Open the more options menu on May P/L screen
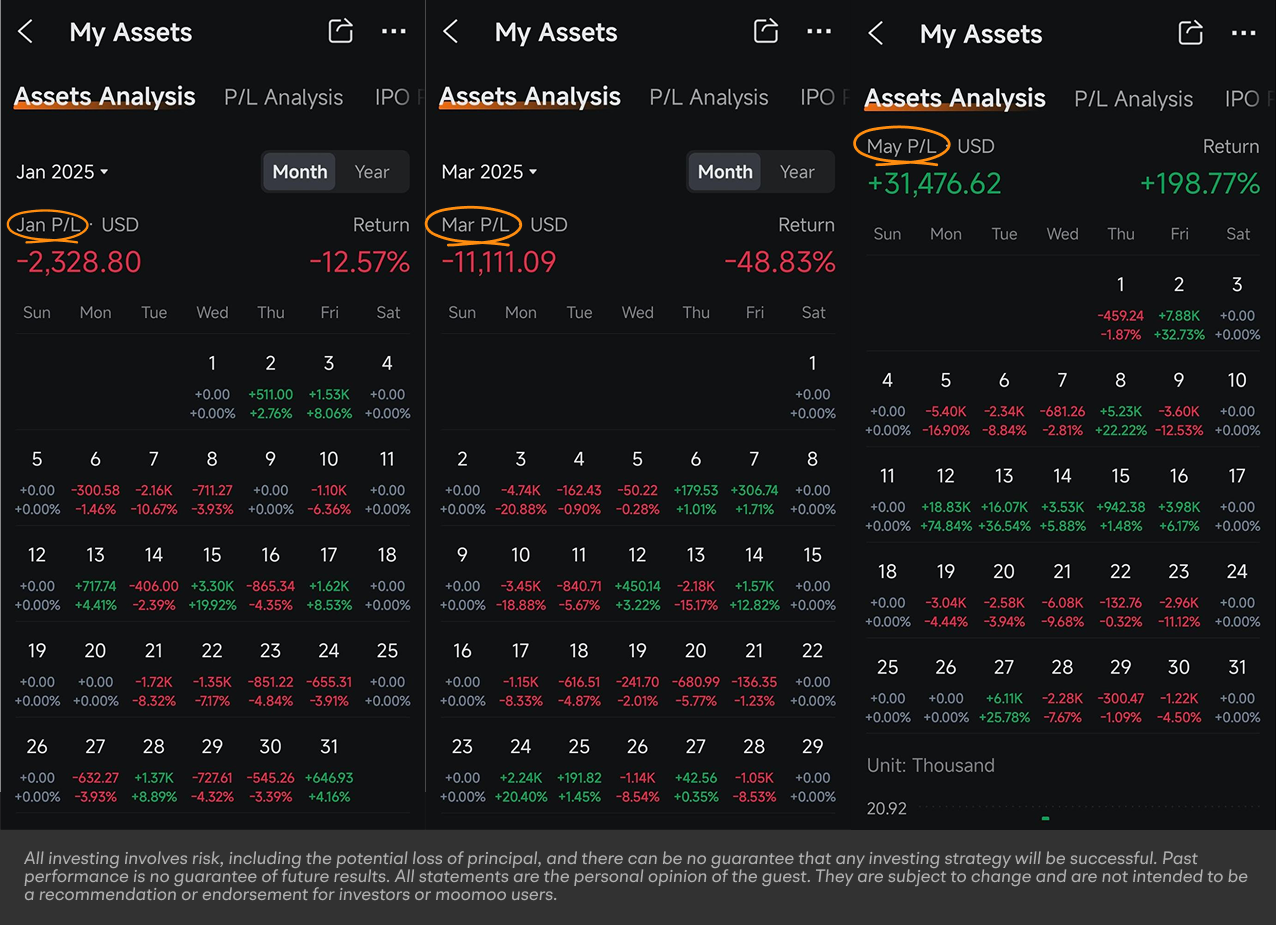 pos(1244,33)
